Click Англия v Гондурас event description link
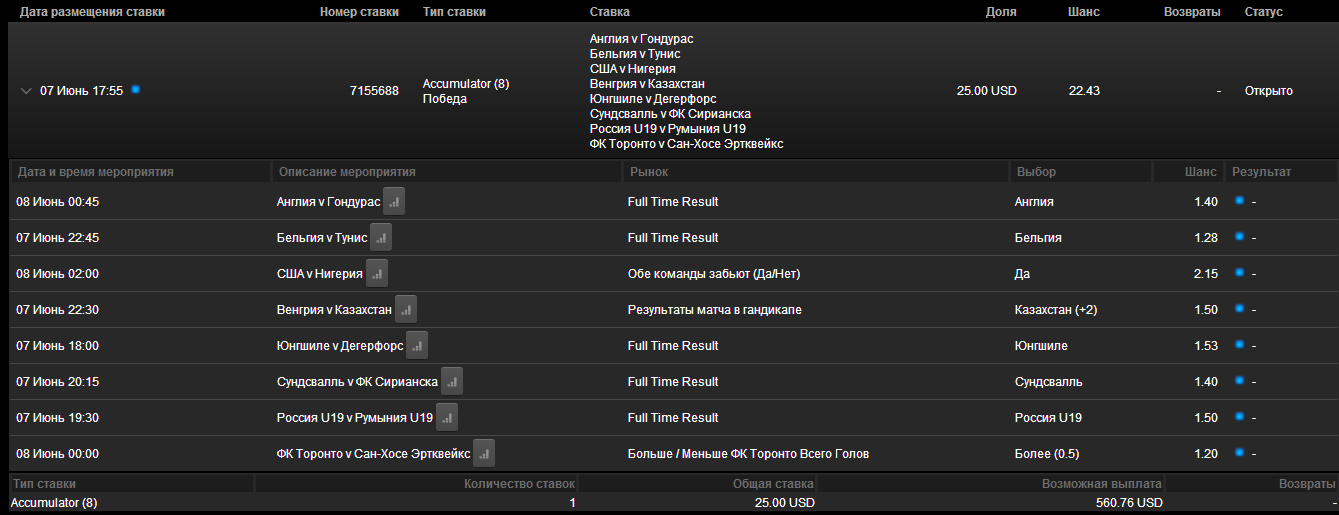Image resolution: width=1339 pixels, height=515 pixels. point(328,202)
